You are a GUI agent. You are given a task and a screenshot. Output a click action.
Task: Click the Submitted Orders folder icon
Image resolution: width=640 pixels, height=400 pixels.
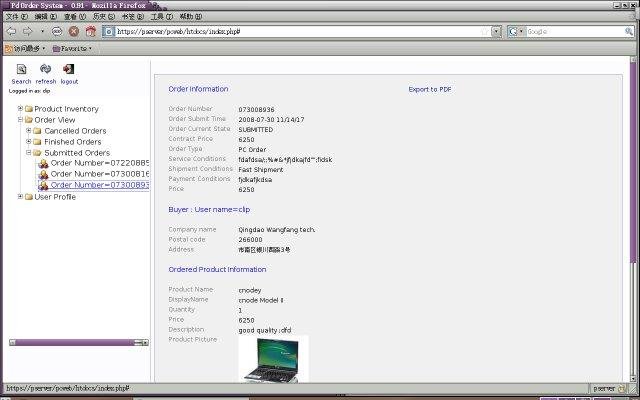38,153
